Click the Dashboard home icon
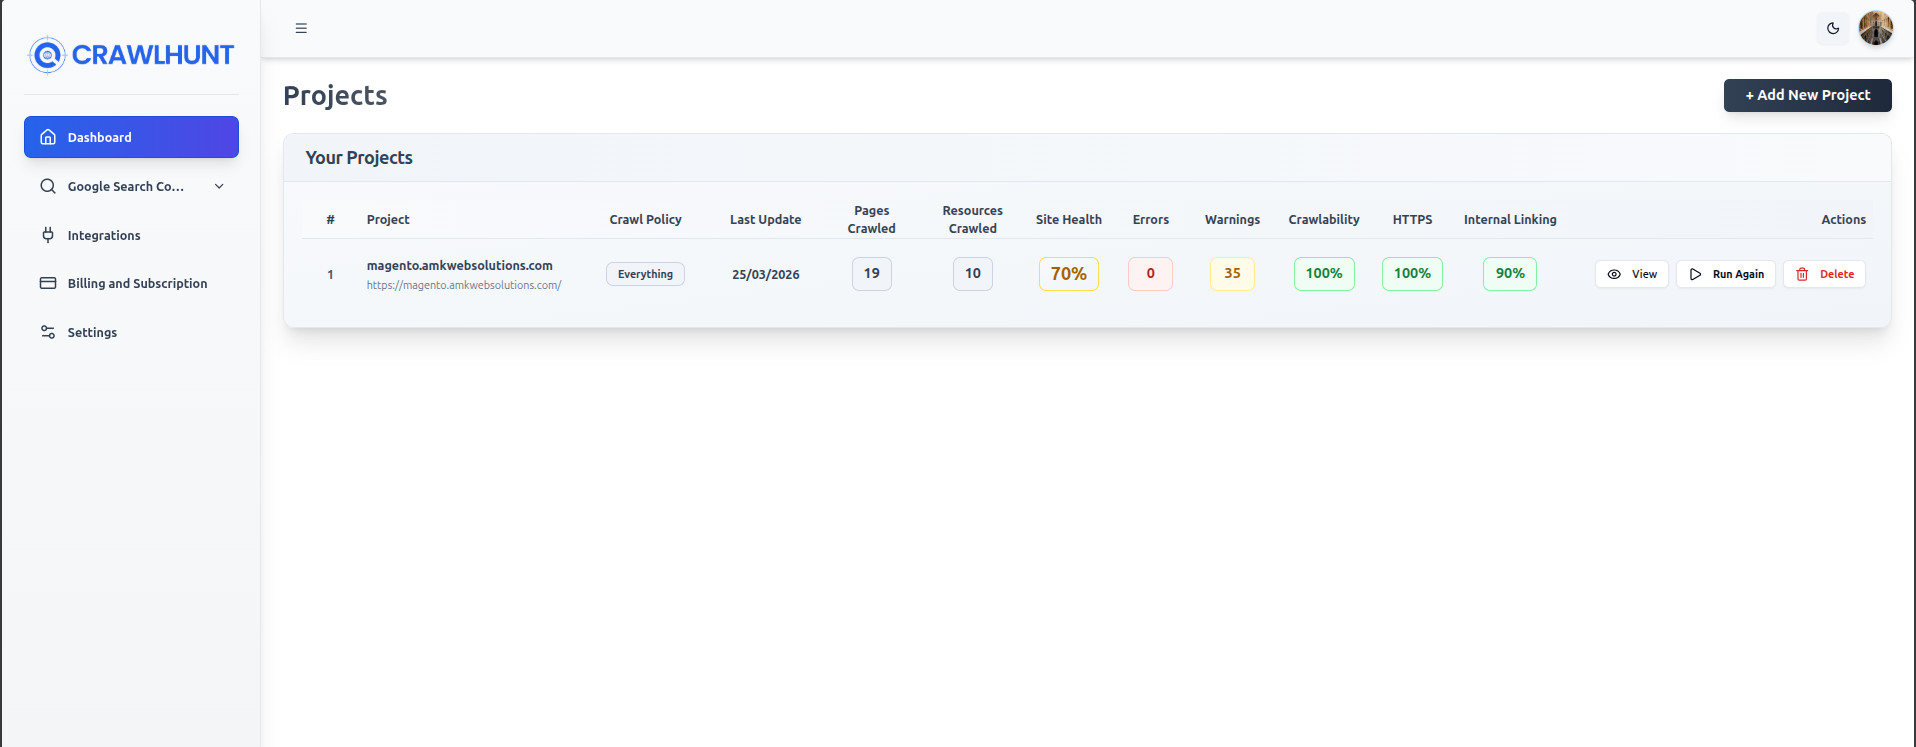The image size is (1916, 747). click(x=48, y=137)
